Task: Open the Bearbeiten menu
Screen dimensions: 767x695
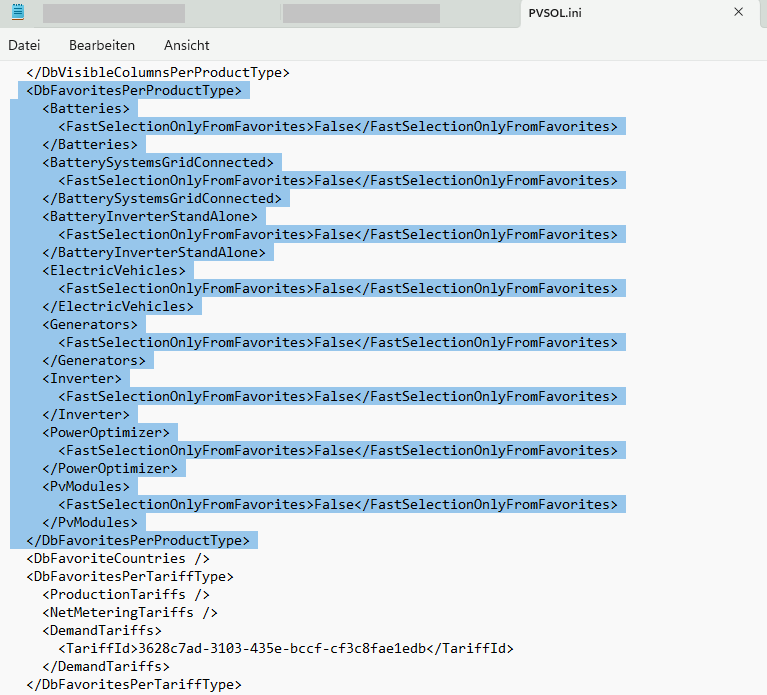Action: (102, 46)
